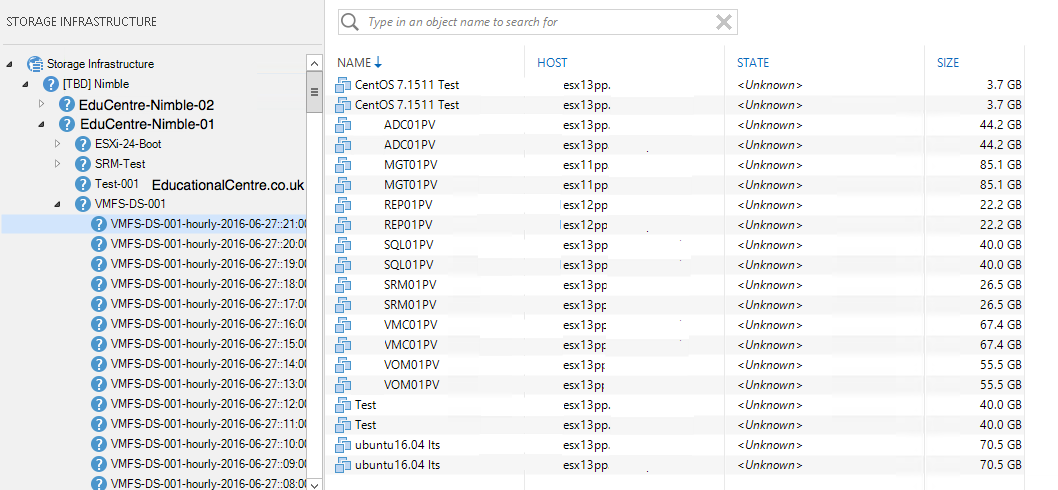The image size is (1058, 490).
Task: Sort the list by the NAME column
Action: (x=354, y=63)
